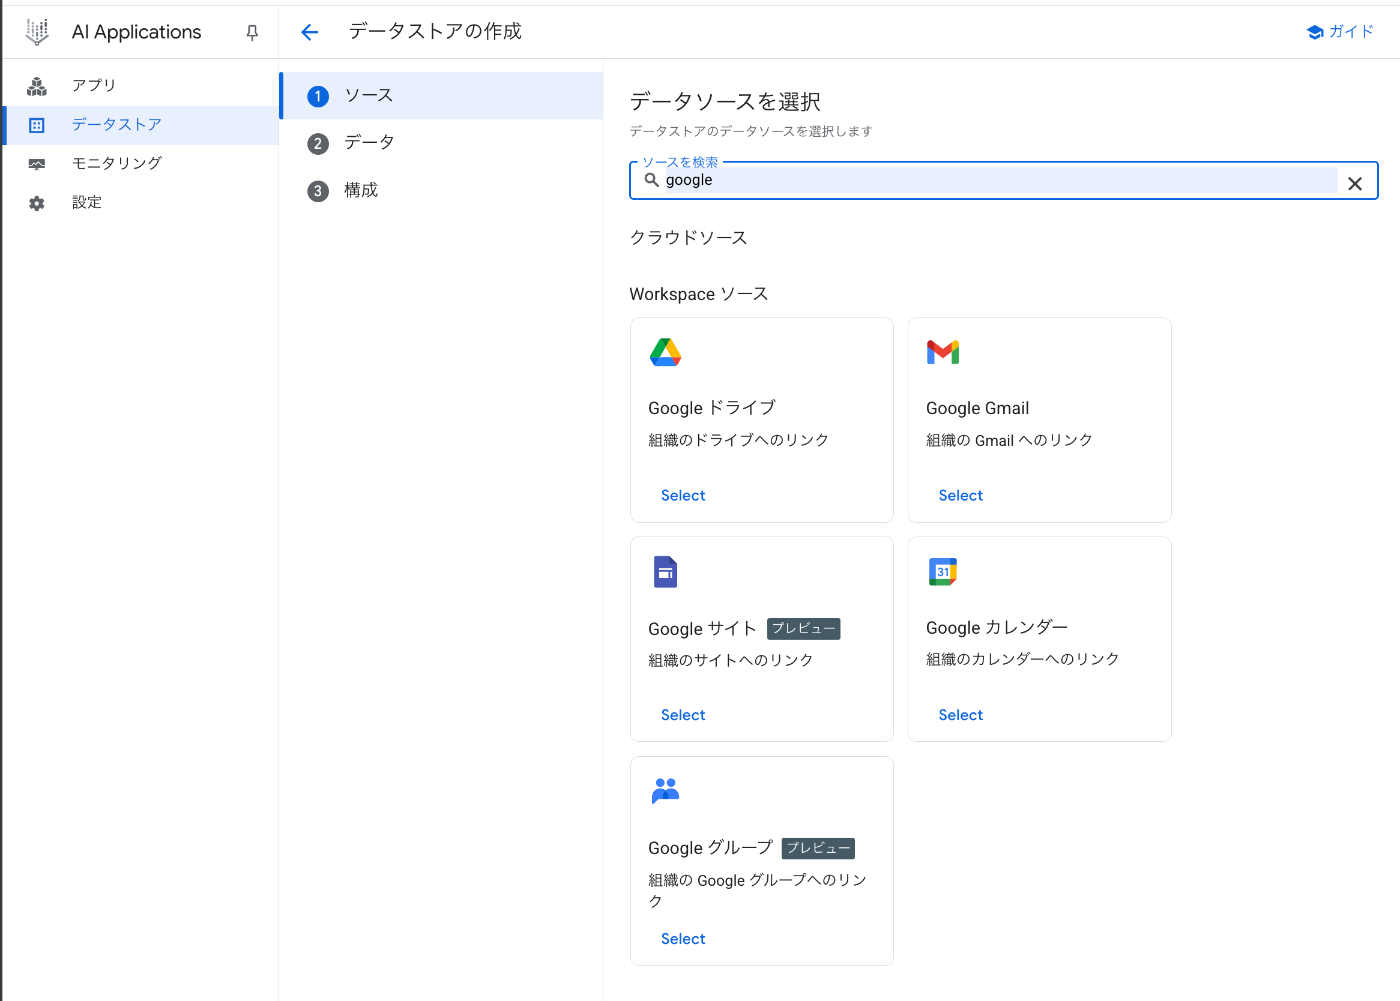The image size is (1400, 1001).
Task: Click the Google サイト card title
Action: [702, 629]
